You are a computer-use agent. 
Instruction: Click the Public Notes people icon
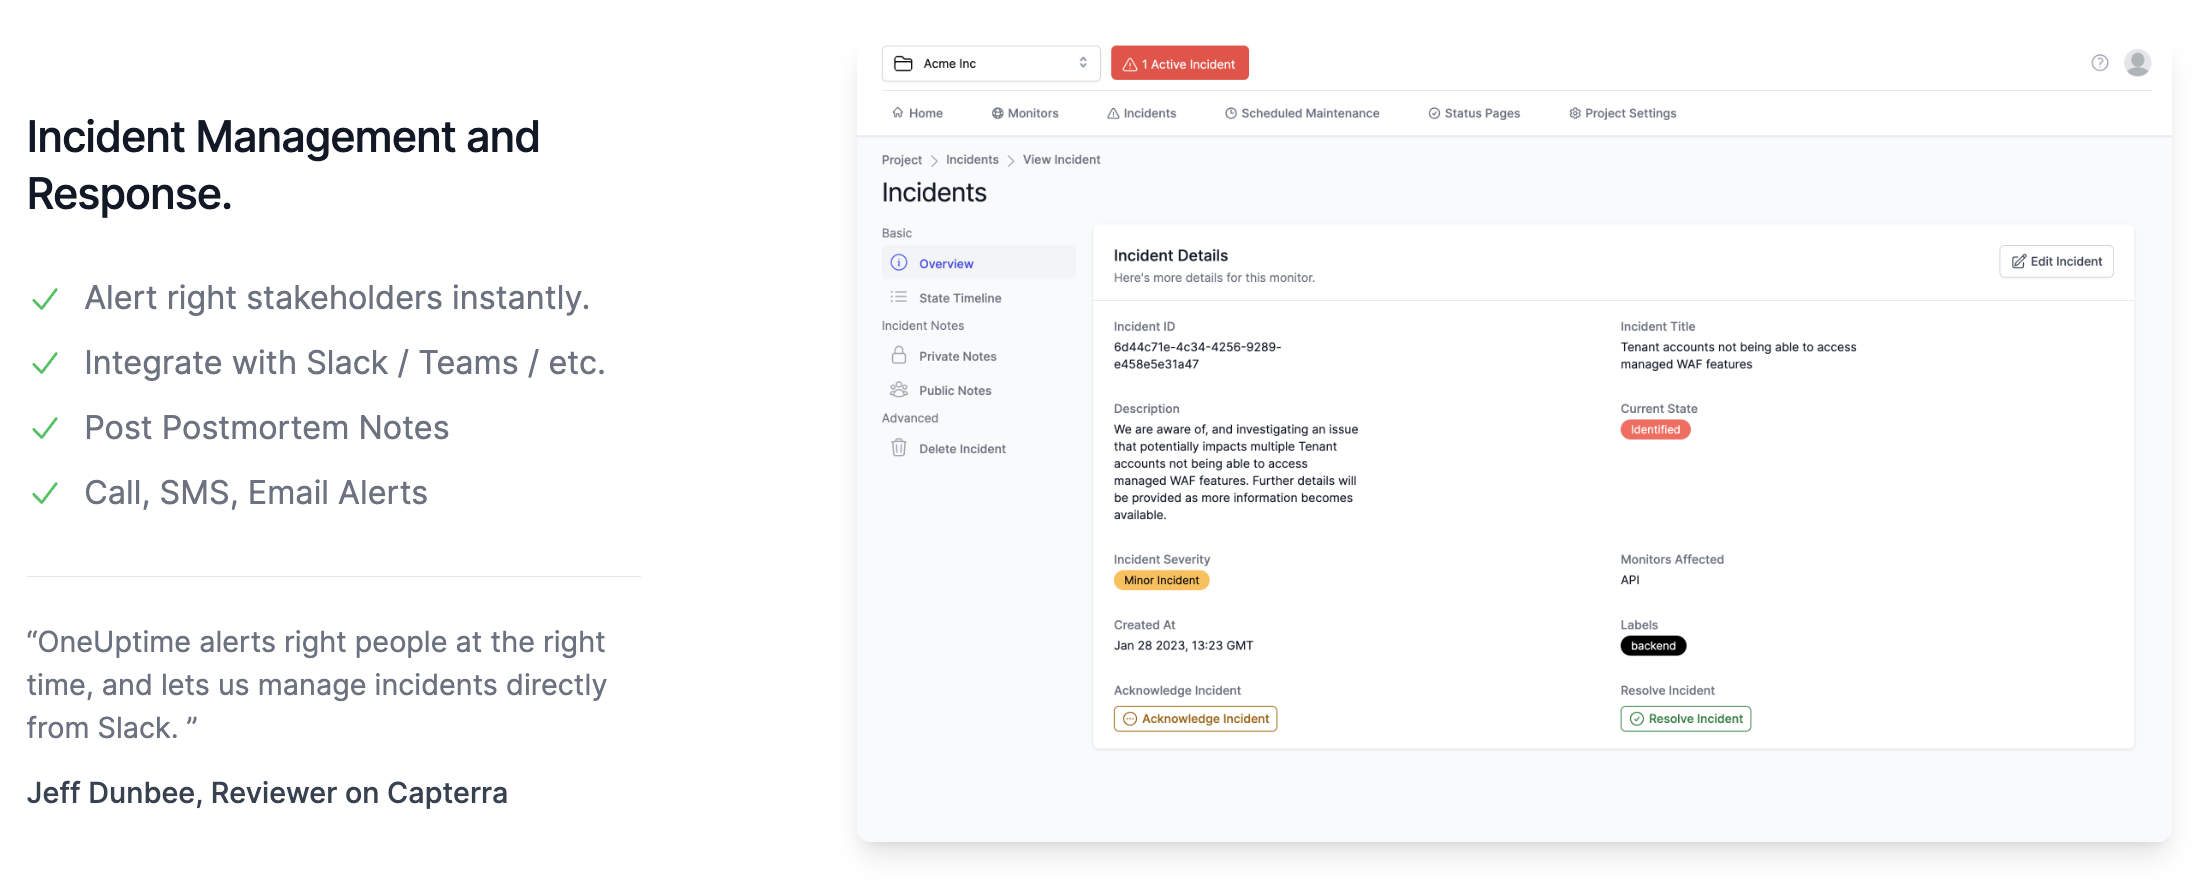[x=899, y=390]
